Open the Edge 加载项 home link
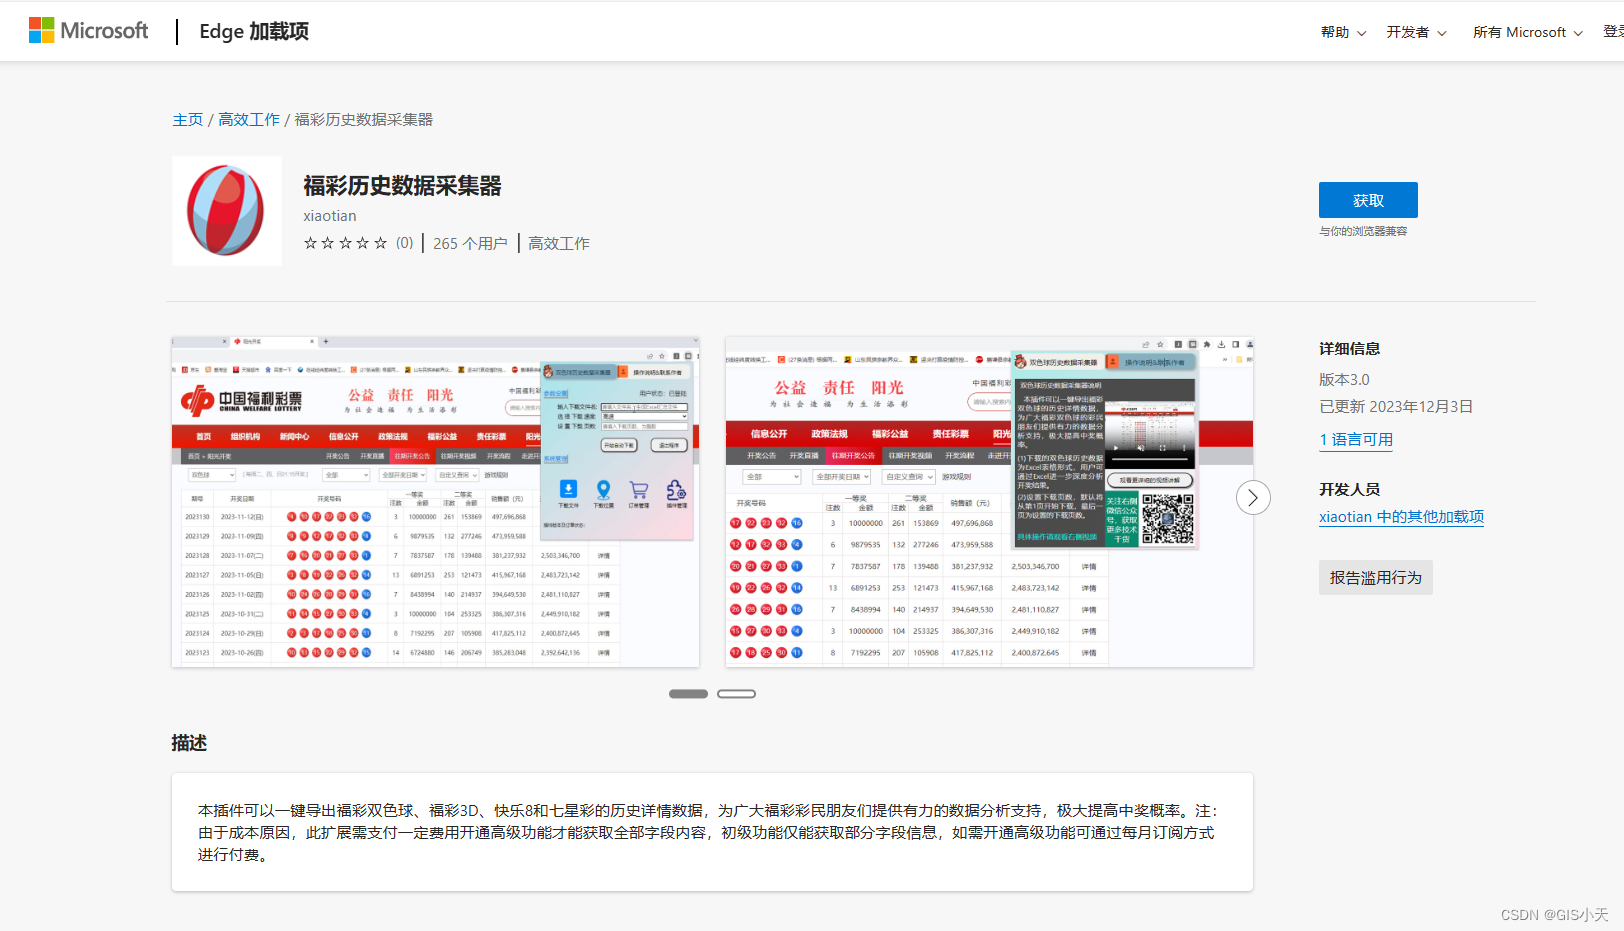 [x=254, y=31]
